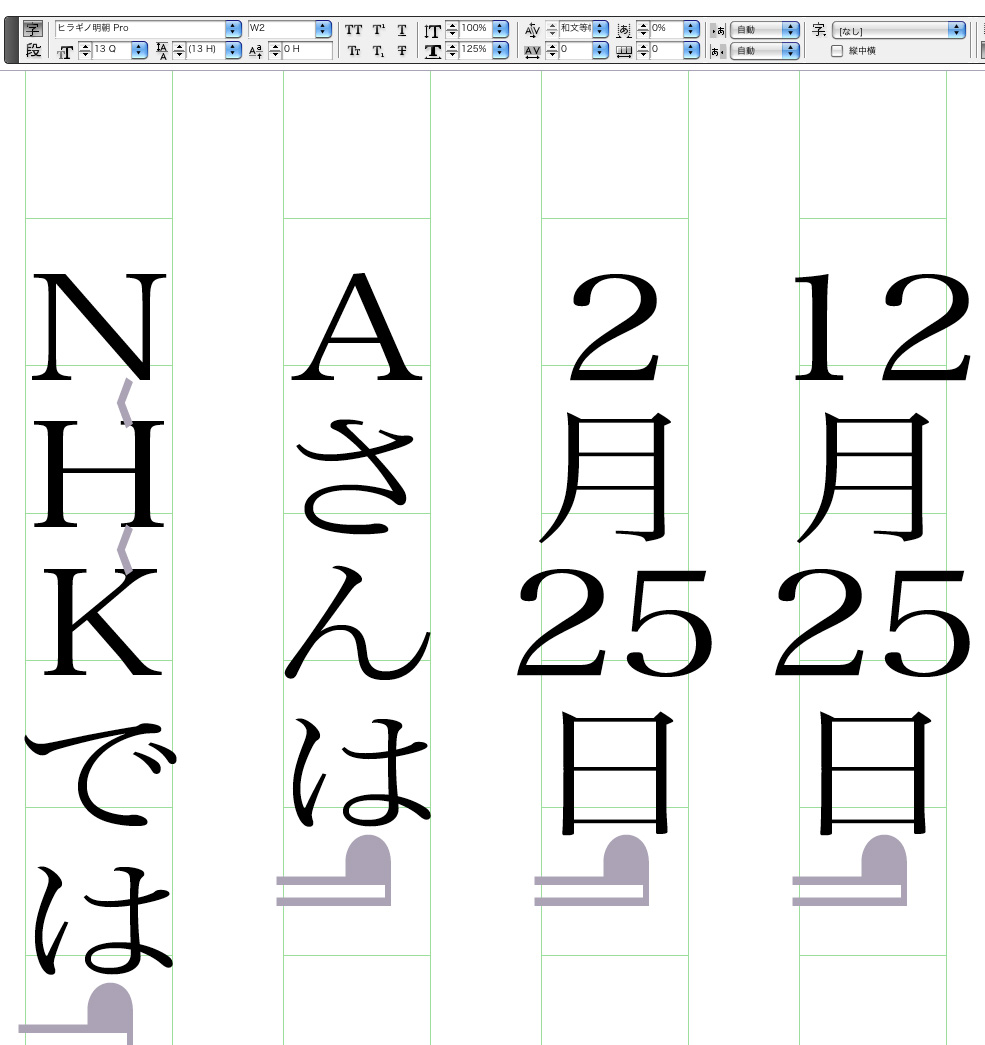Click the leading icon
This screenshot has width=985, height=1045.
162,51
